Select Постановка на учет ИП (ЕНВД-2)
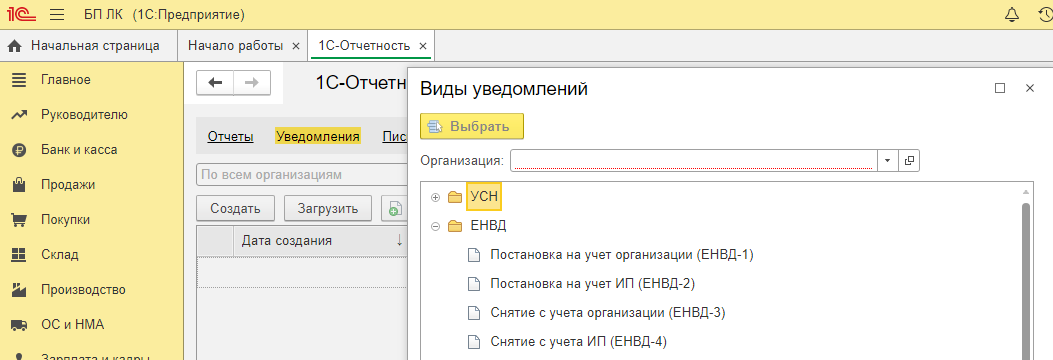This screenshot has width=1053, height=360. click(592, 283)
